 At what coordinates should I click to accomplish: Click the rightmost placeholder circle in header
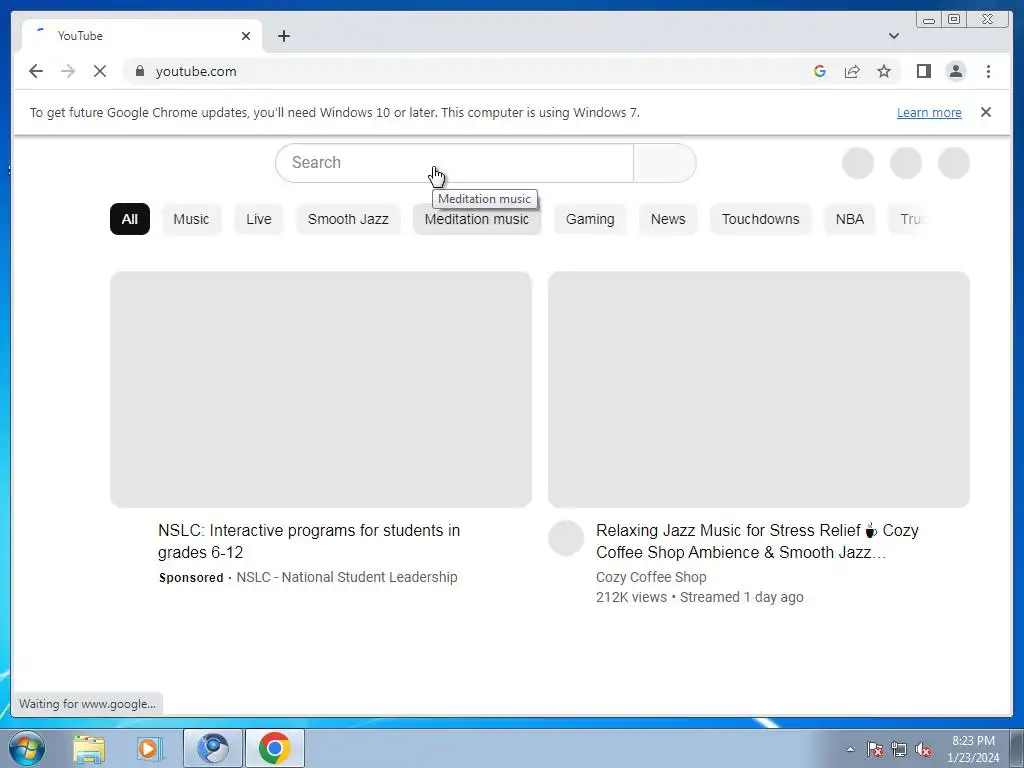pos(953,163)
